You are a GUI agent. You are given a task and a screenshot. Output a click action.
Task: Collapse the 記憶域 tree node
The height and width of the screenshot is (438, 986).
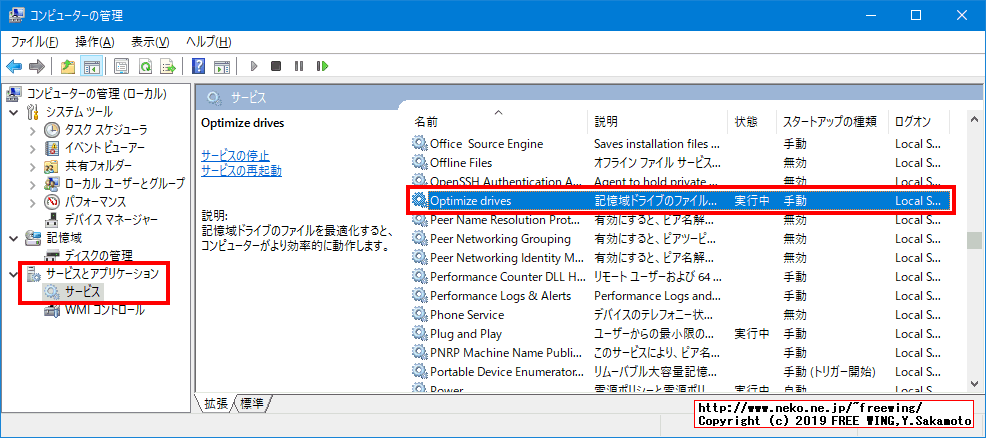pyautogui.click(x=13, y=238)
